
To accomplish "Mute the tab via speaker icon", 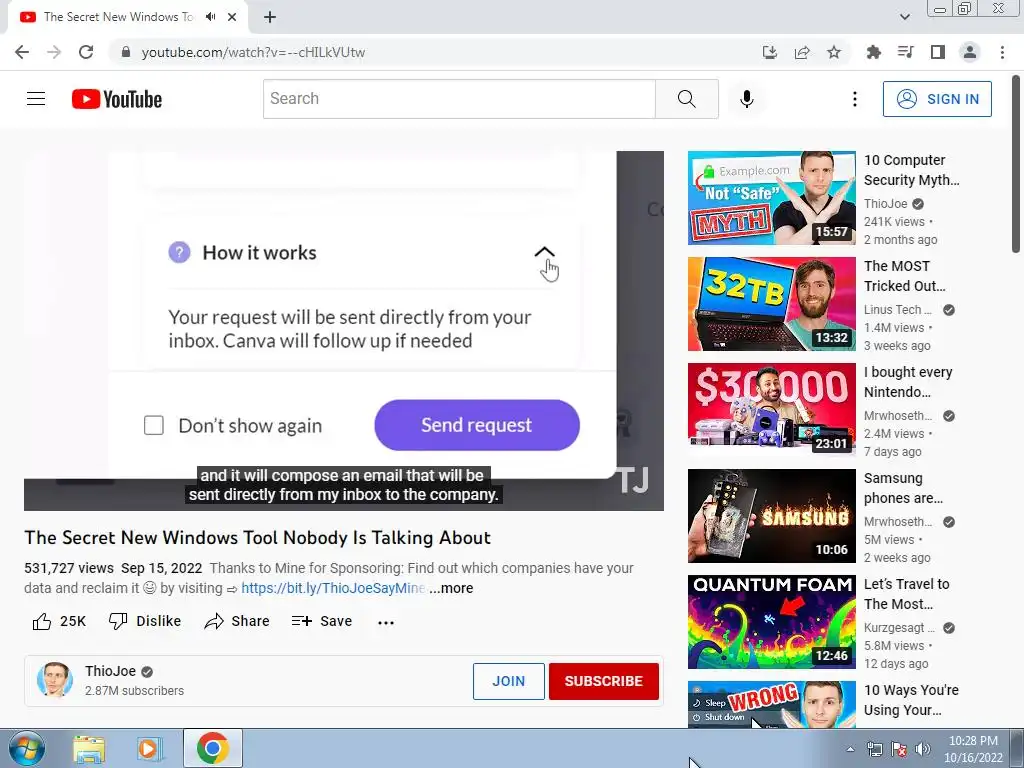I will pyautogui.click(x=210, y=17).
